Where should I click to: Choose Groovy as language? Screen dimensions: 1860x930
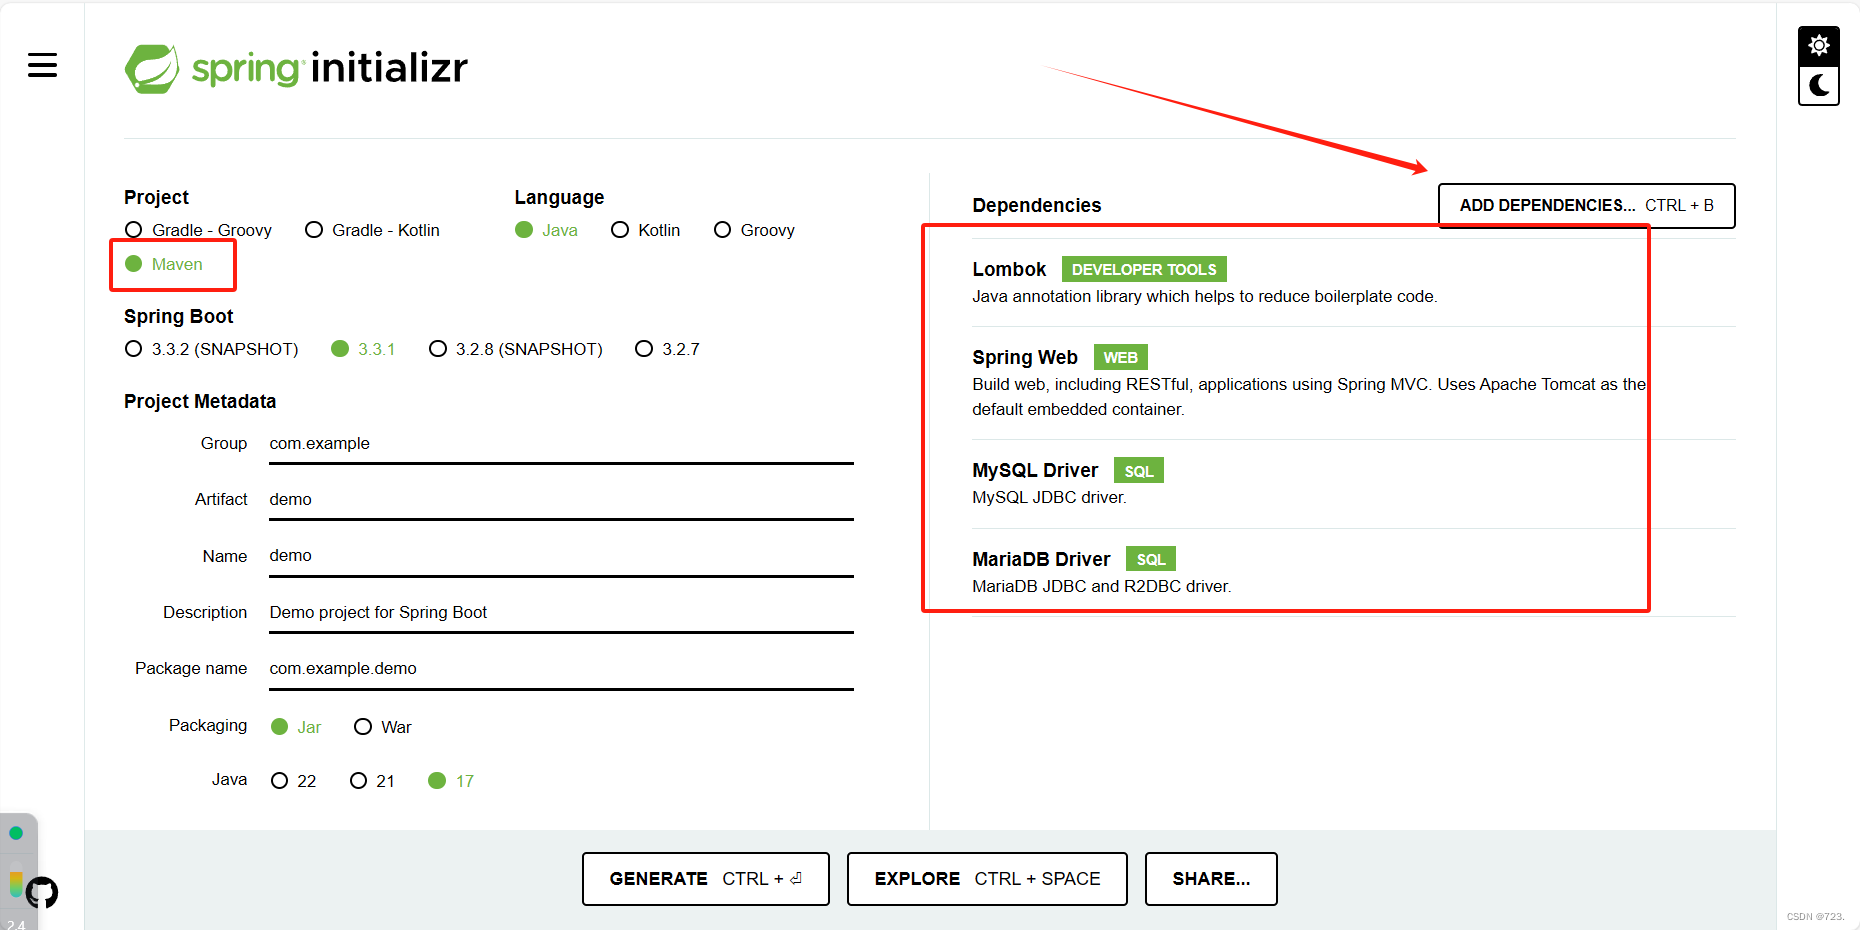click(754, 230)
